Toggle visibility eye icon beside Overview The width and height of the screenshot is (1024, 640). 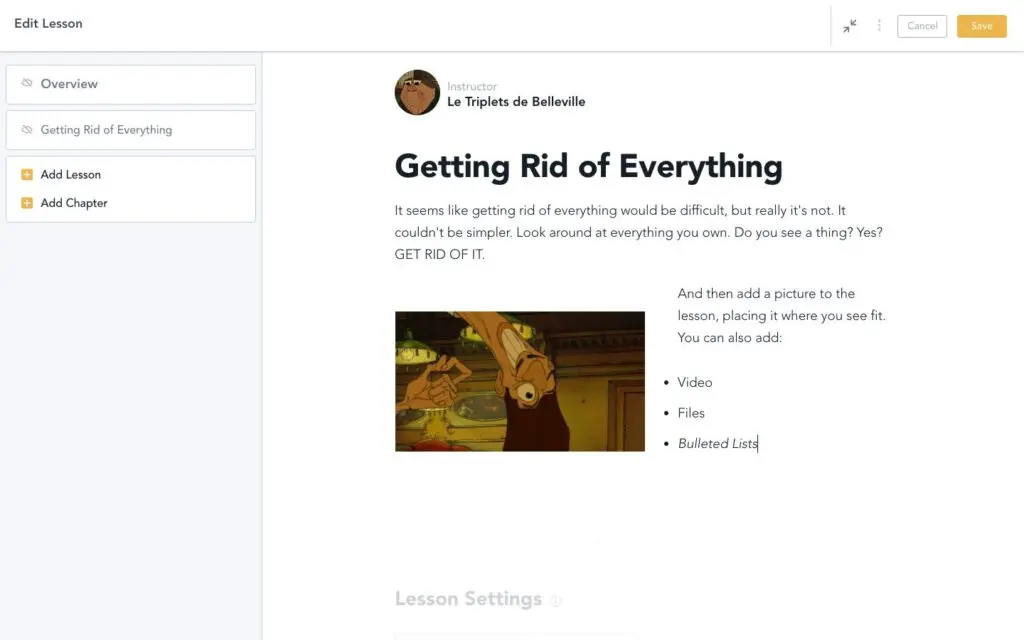(x=27, y=84)
